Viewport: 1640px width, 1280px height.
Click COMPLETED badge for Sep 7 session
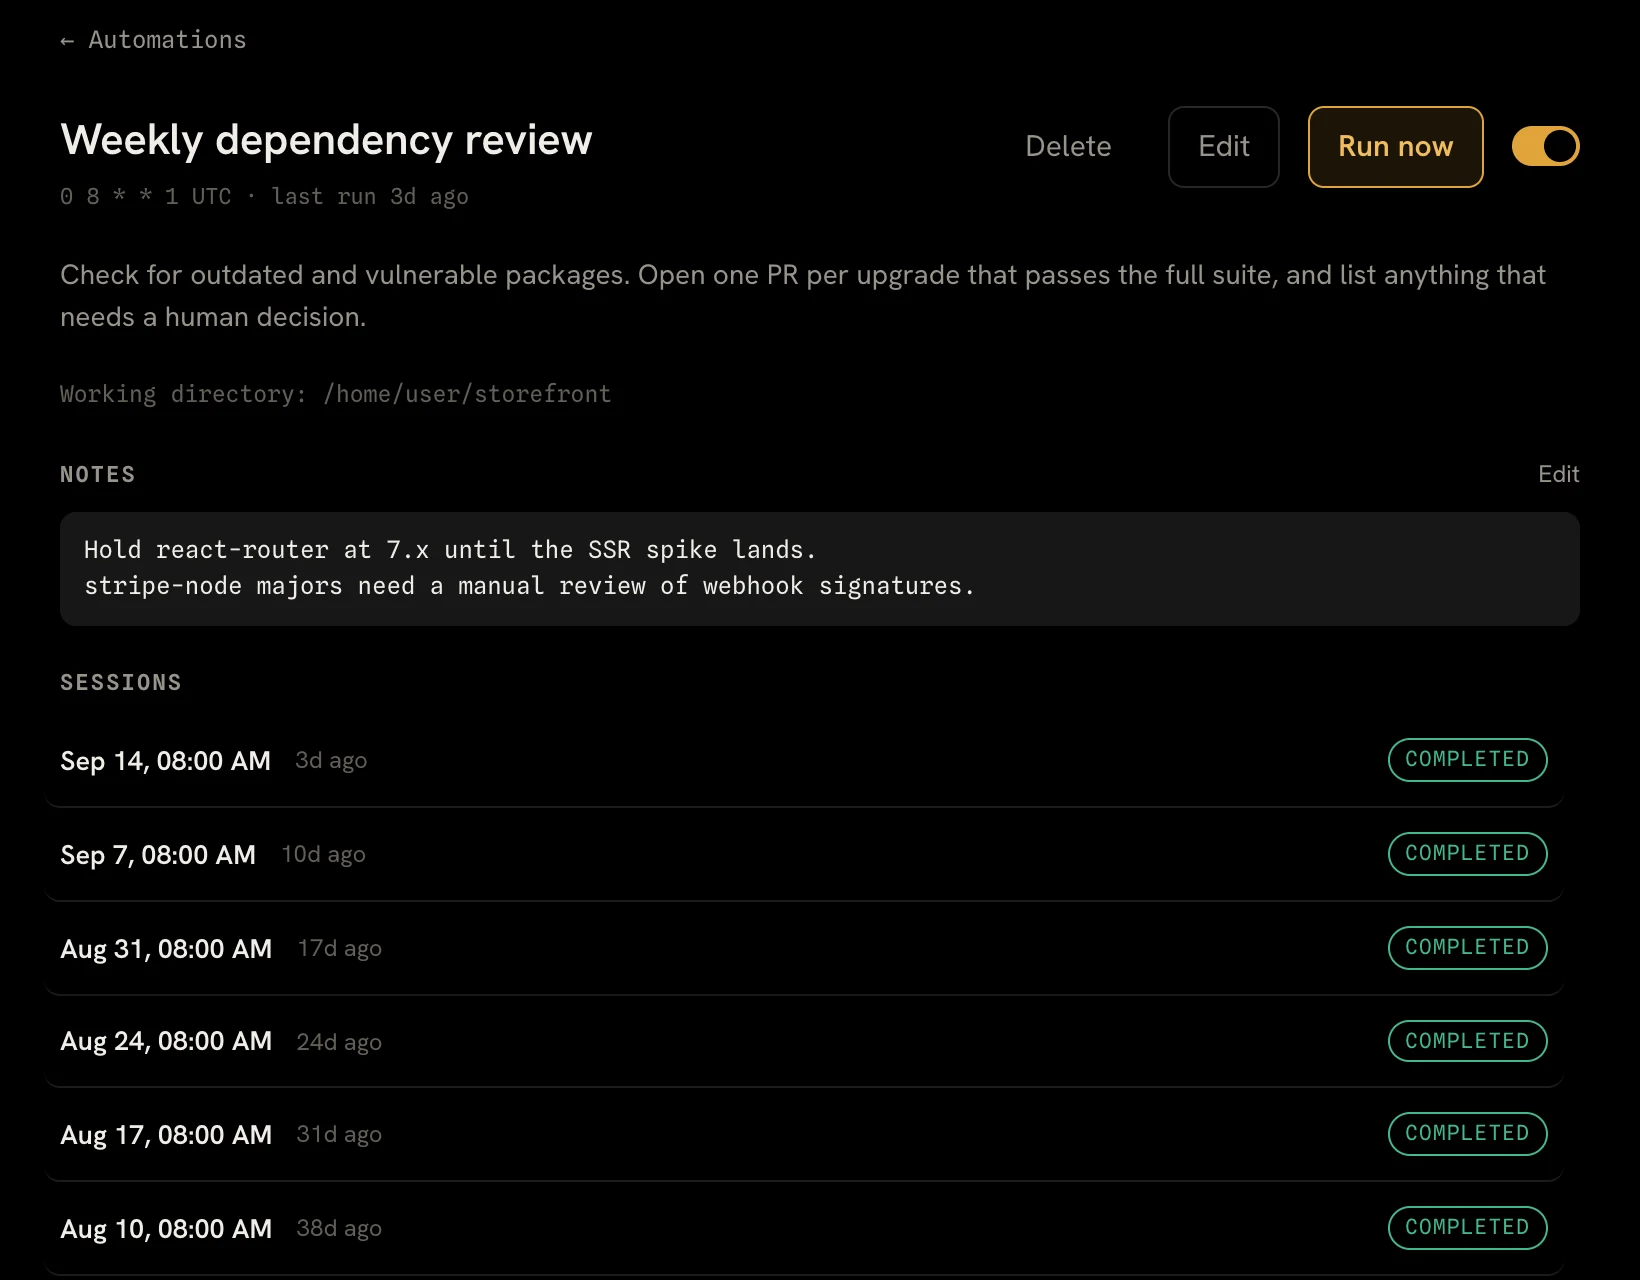tap(1467, 854)
